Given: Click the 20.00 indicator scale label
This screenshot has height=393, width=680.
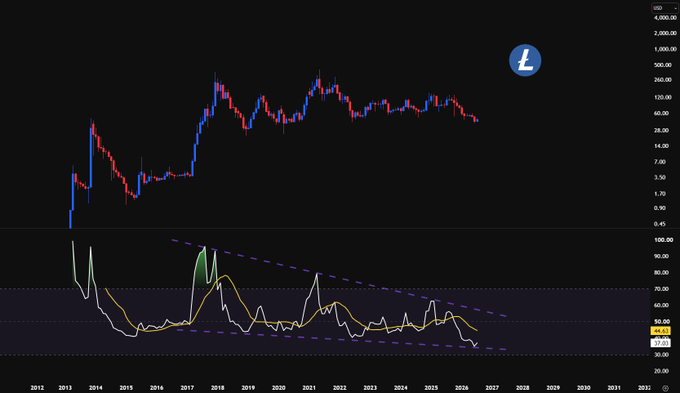Looking at the screenshot, I should [x=662, y=371].
